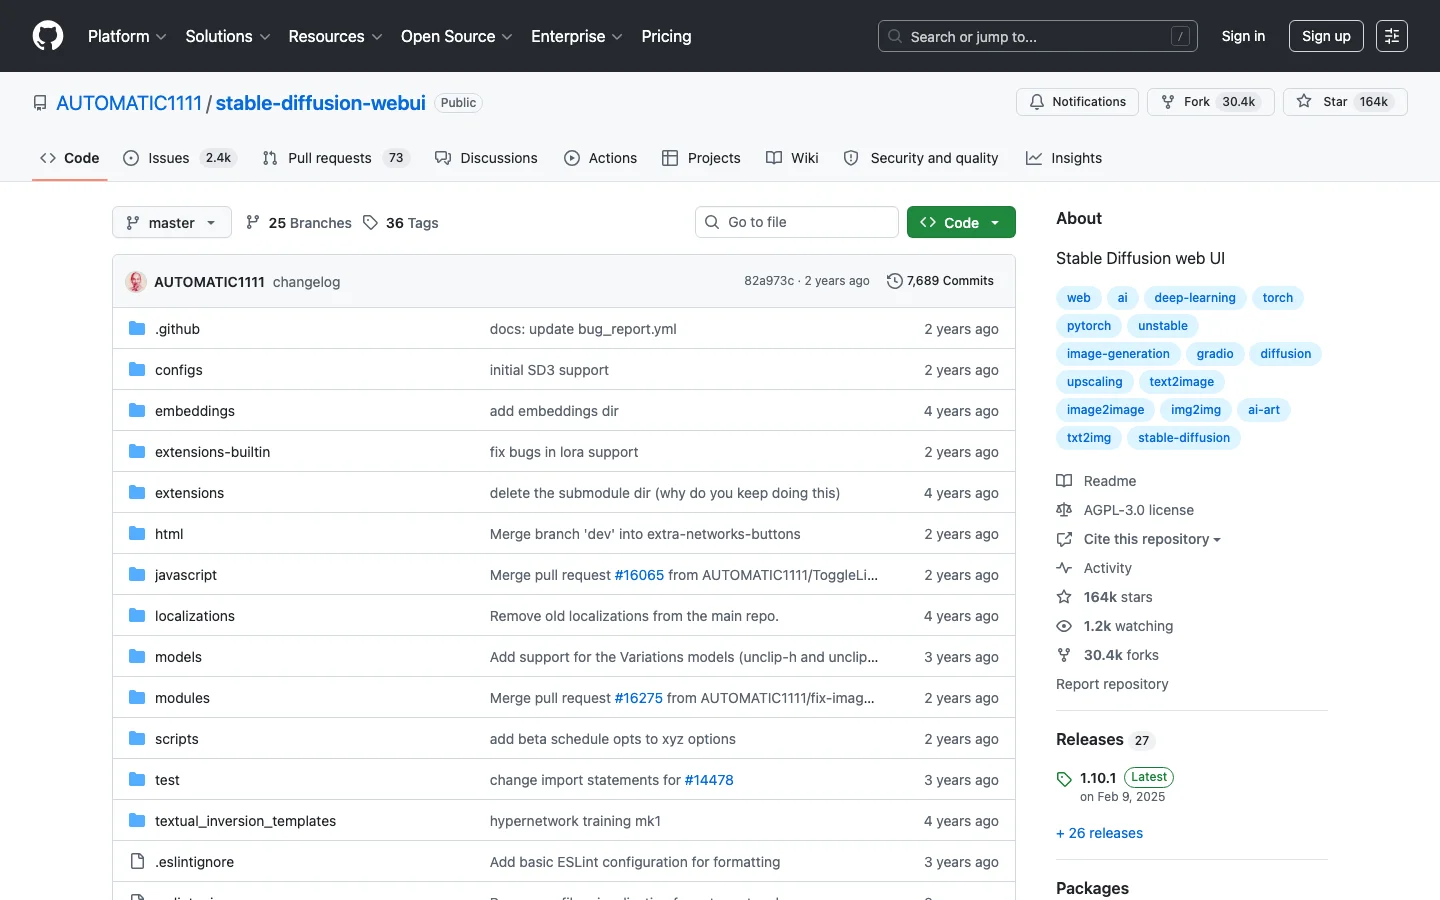Image resolution: width=1440 pixels, height=900 pixels.
Task: Click AUTOMATIC1111 avatar in commit bar
Action: click(x=136, y=282)
